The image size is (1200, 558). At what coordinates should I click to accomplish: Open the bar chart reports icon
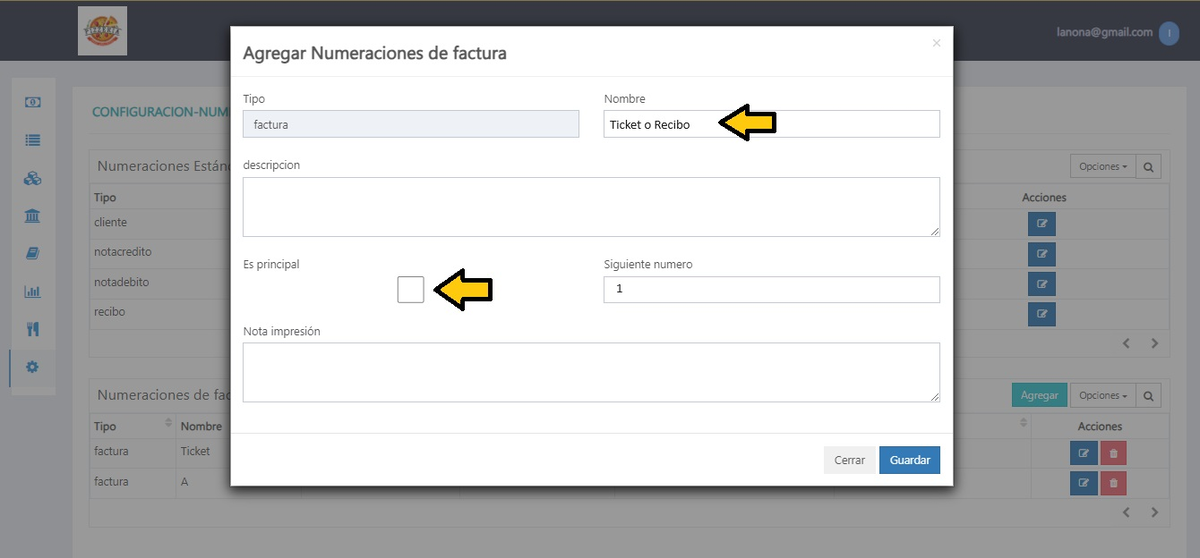coord(32,292)
